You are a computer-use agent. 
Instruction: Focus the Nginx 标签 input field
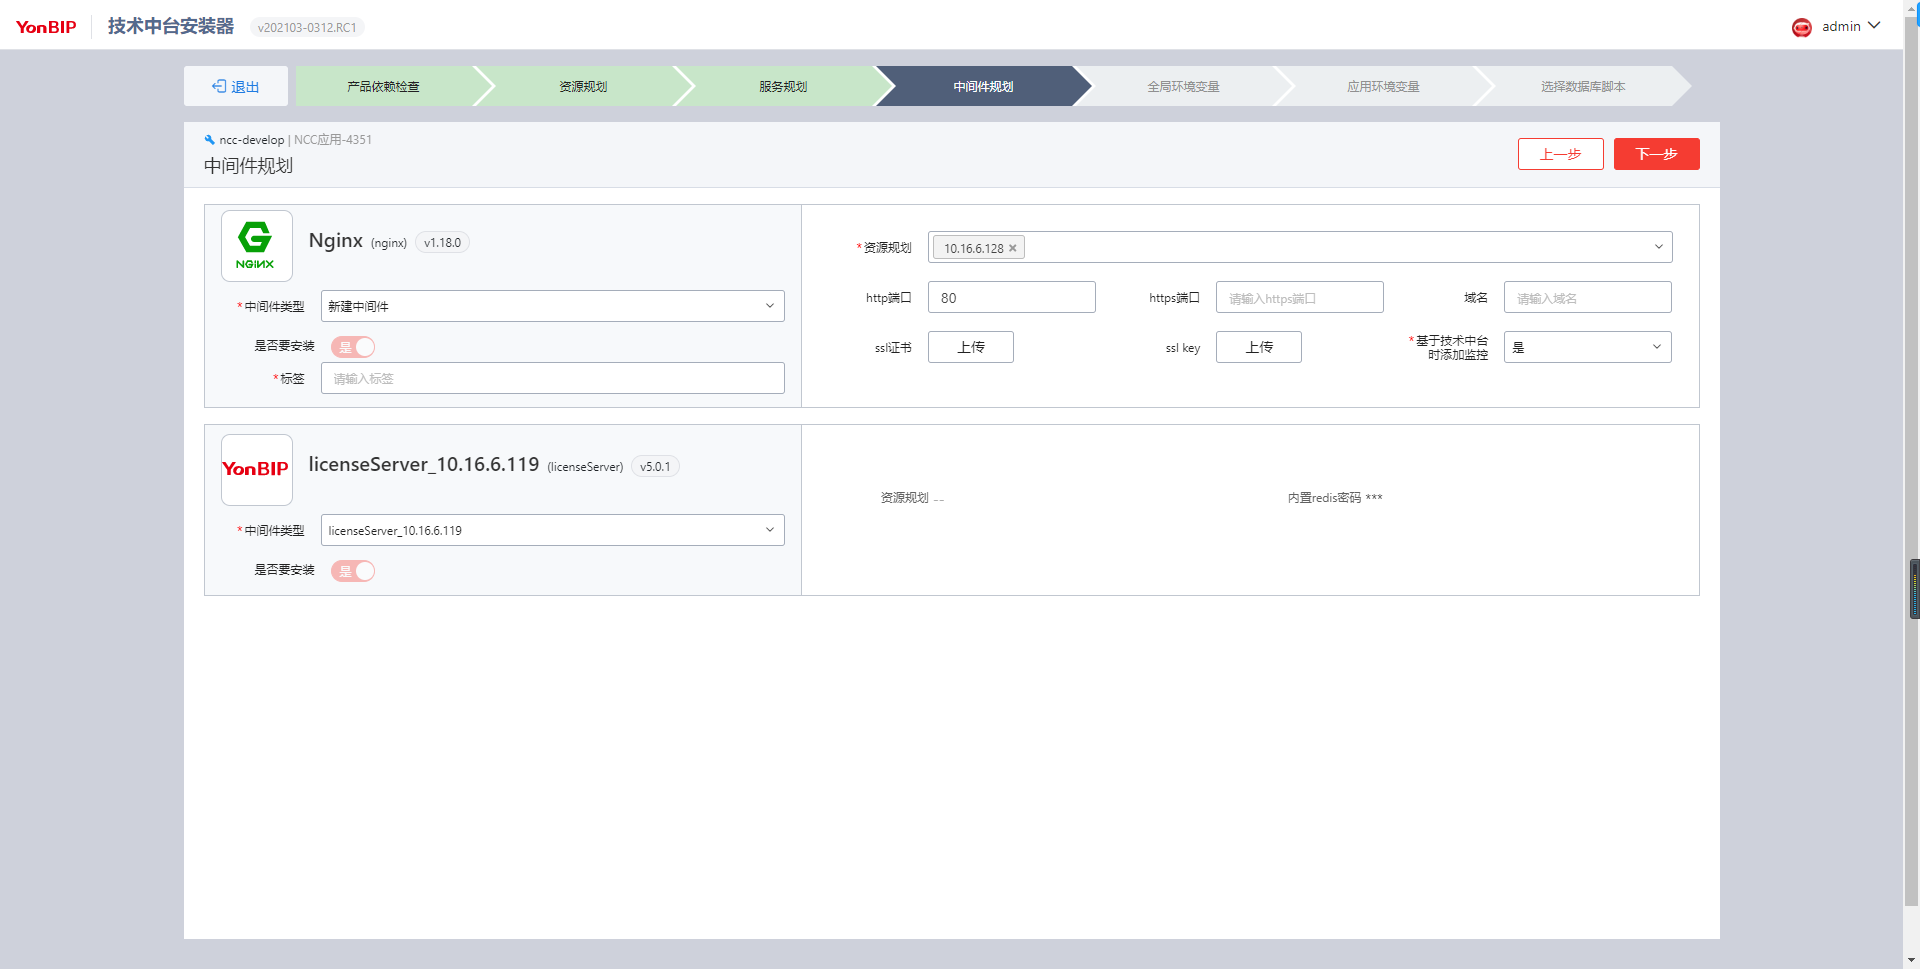pos(552,378)
